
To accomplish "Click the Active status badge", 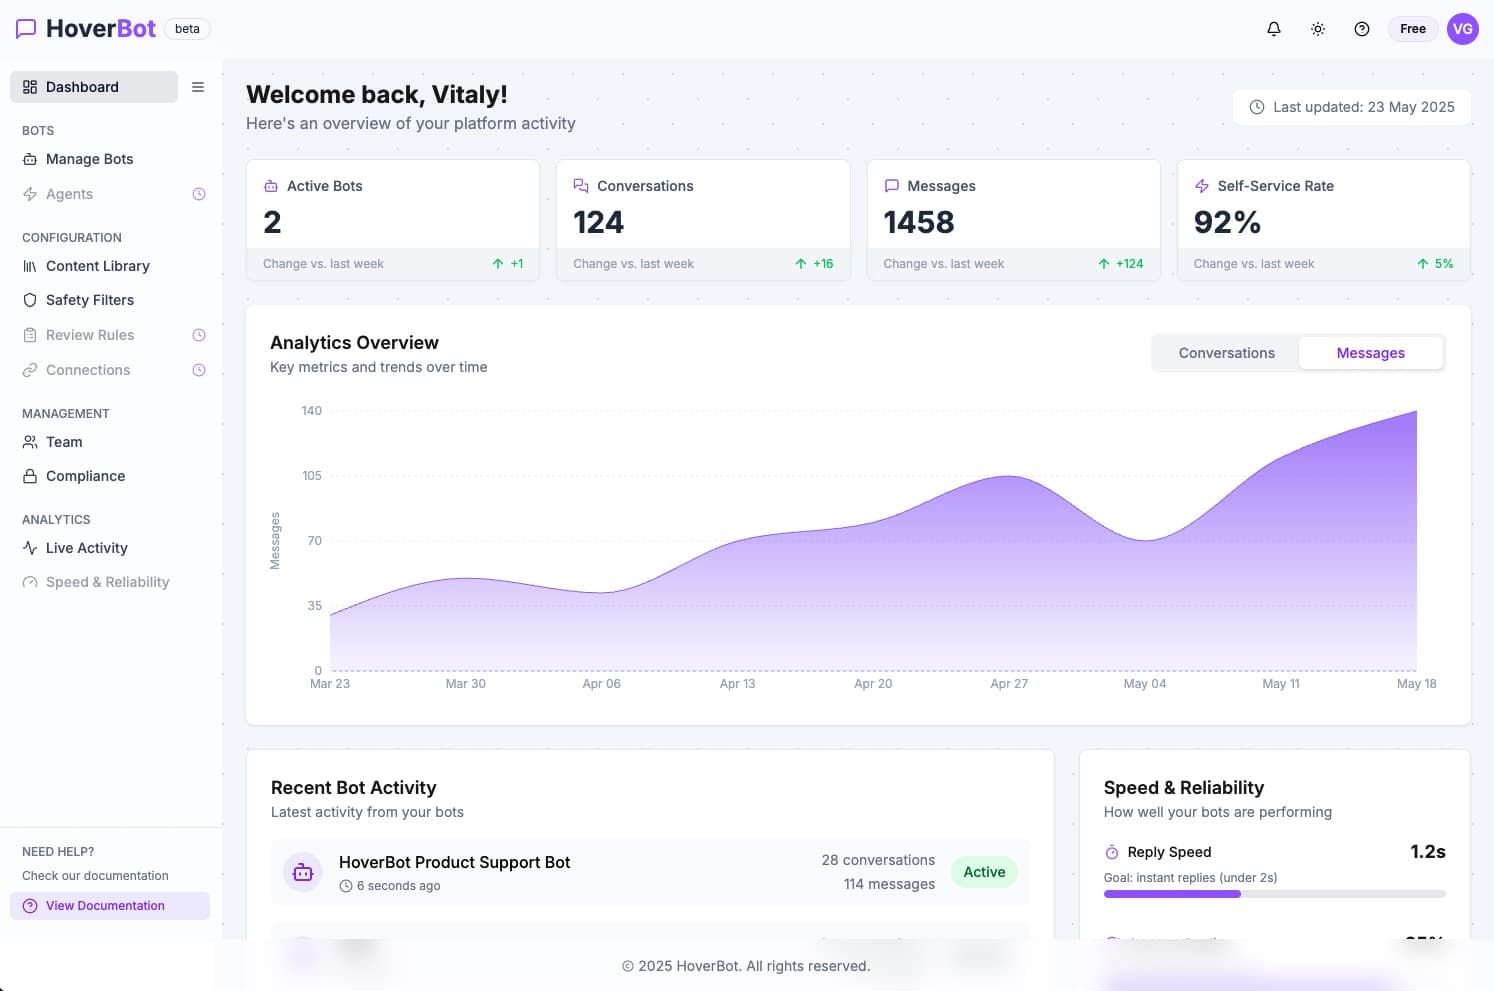I will point(984,871).
